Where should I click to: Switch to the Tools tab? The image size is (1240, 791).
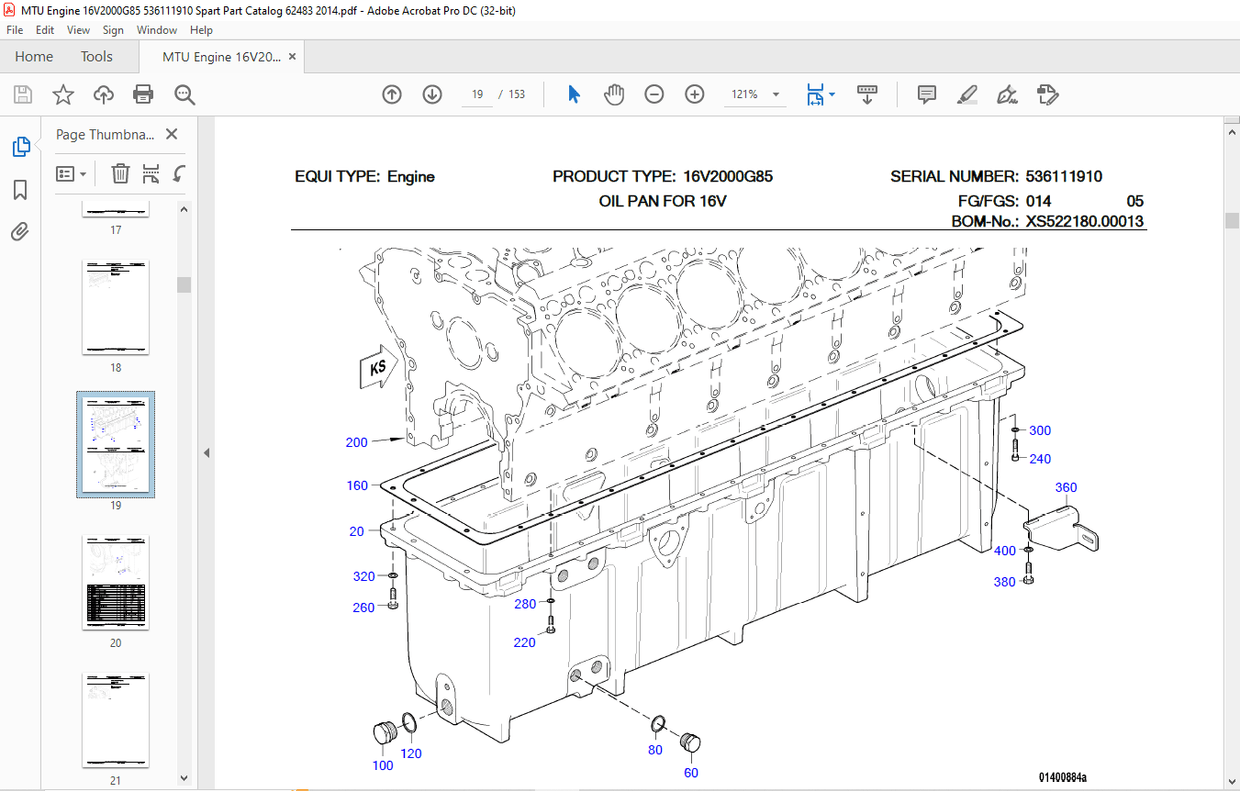point(96,57)
